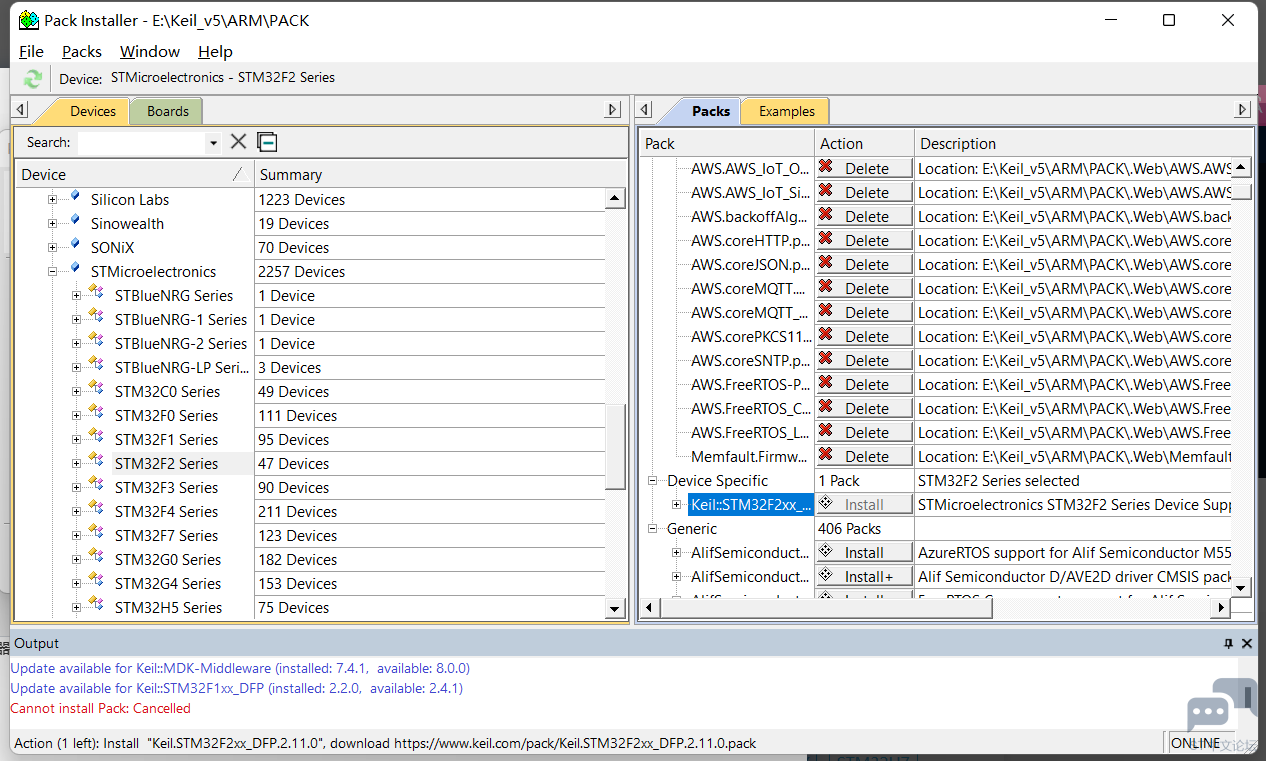Viewport: 1266px width, 761px height.
Task: Click inside the device Search input field
Action: [142, 143]
